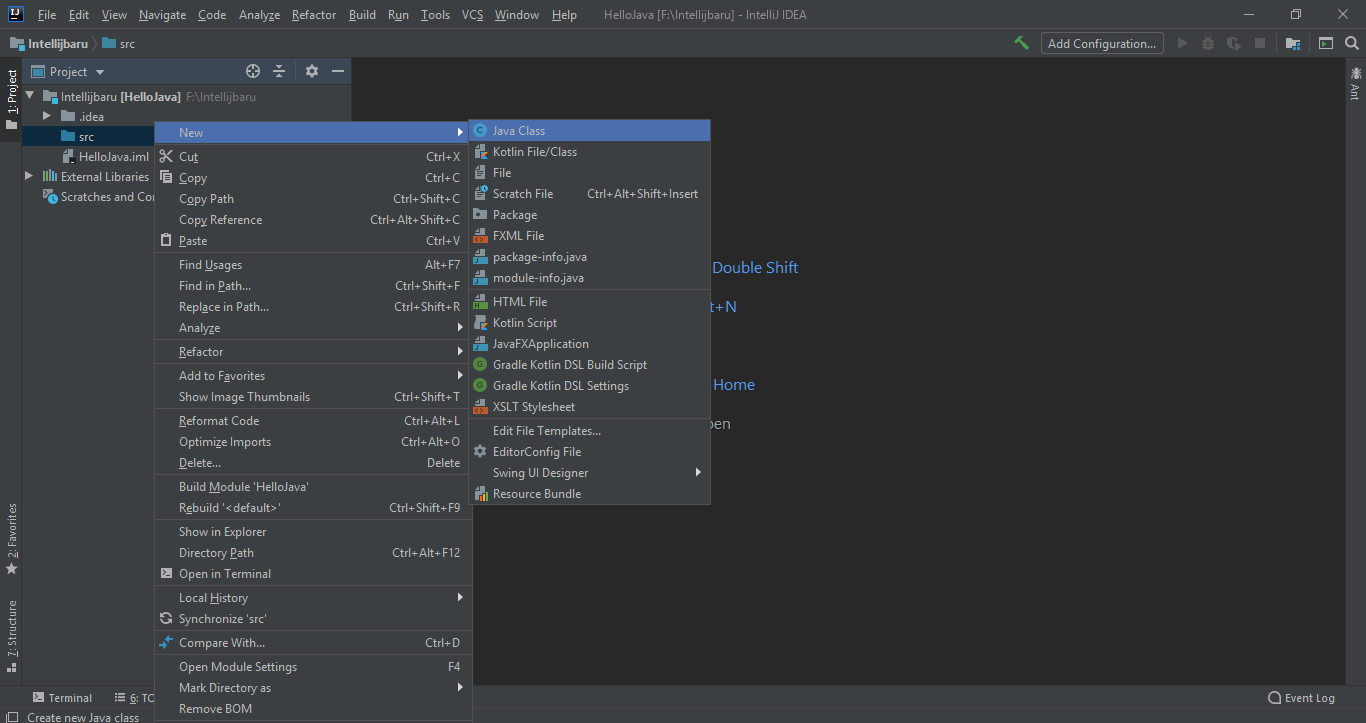Expand the .idea folder arrow

tap(47, 116)
